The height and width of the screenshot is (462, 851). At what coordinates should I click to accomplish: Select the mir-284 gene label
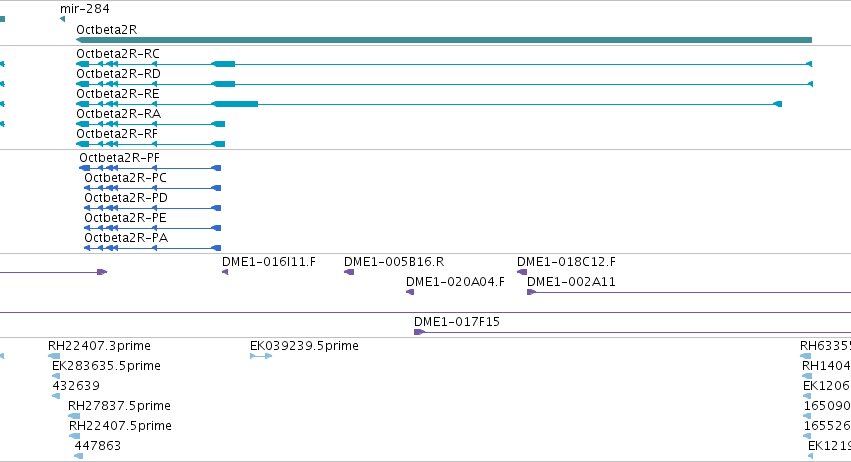point(85,9)
